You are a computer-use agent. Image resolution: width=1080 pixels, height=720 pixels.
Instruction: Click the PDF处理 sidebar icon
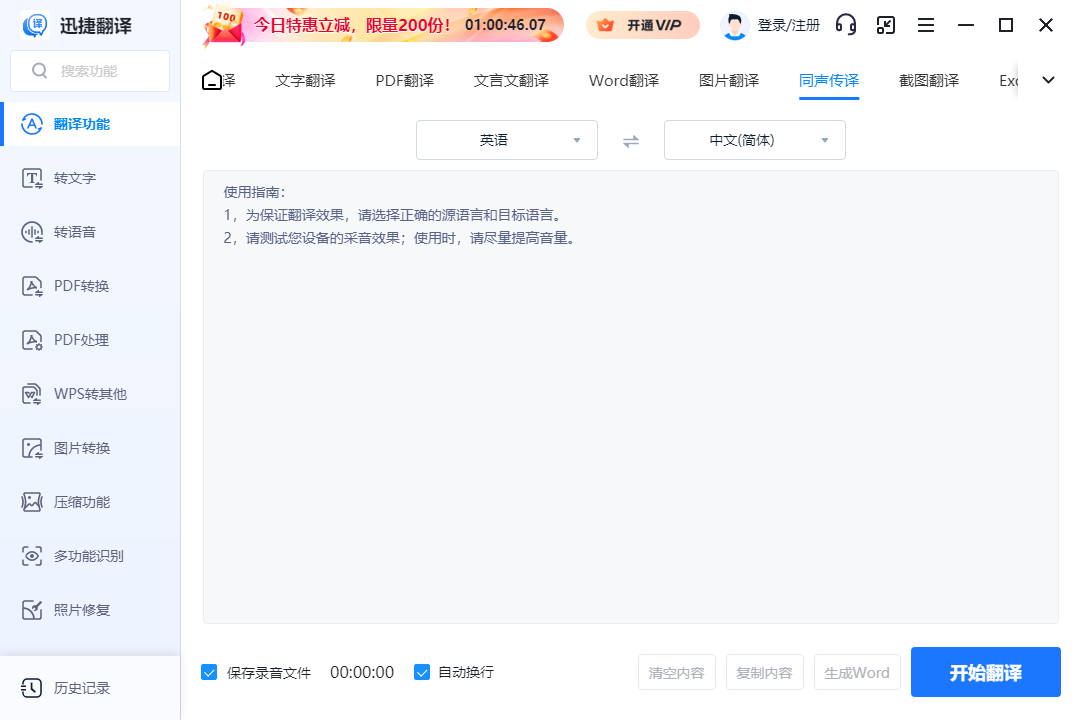point(32,340)
